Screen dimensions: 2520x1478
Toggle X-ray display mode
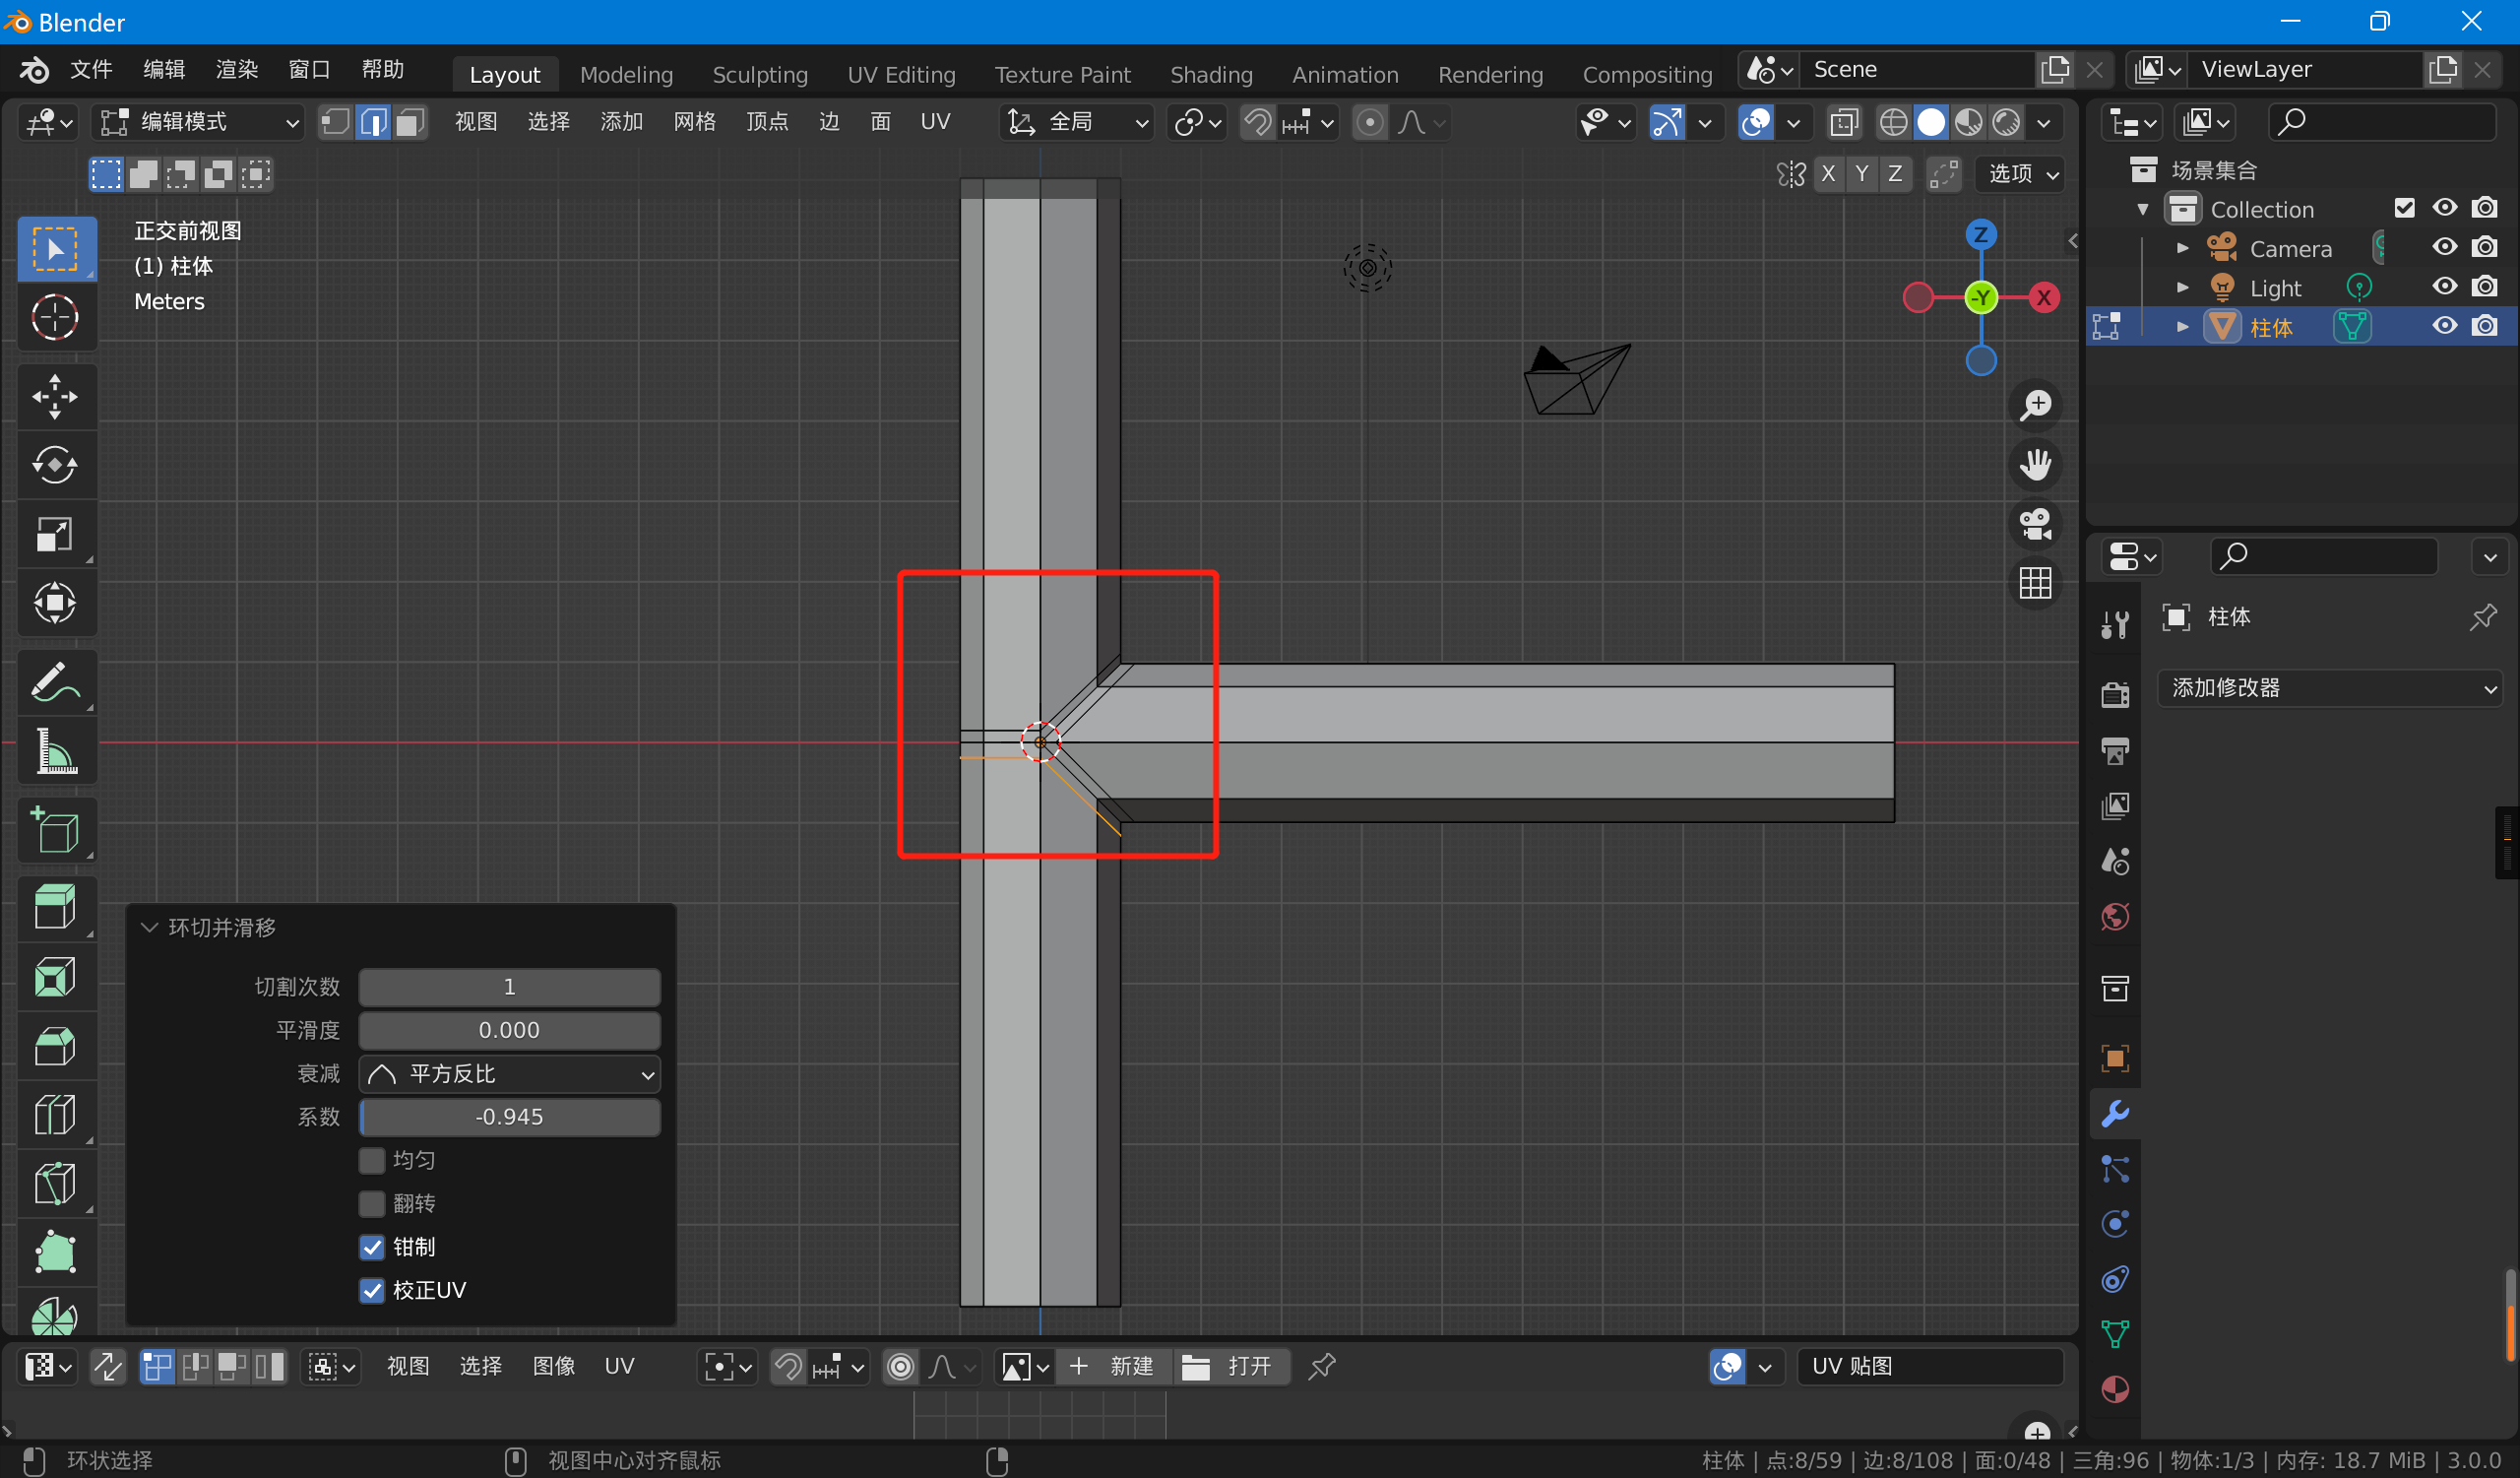(x=1843, y=122)
